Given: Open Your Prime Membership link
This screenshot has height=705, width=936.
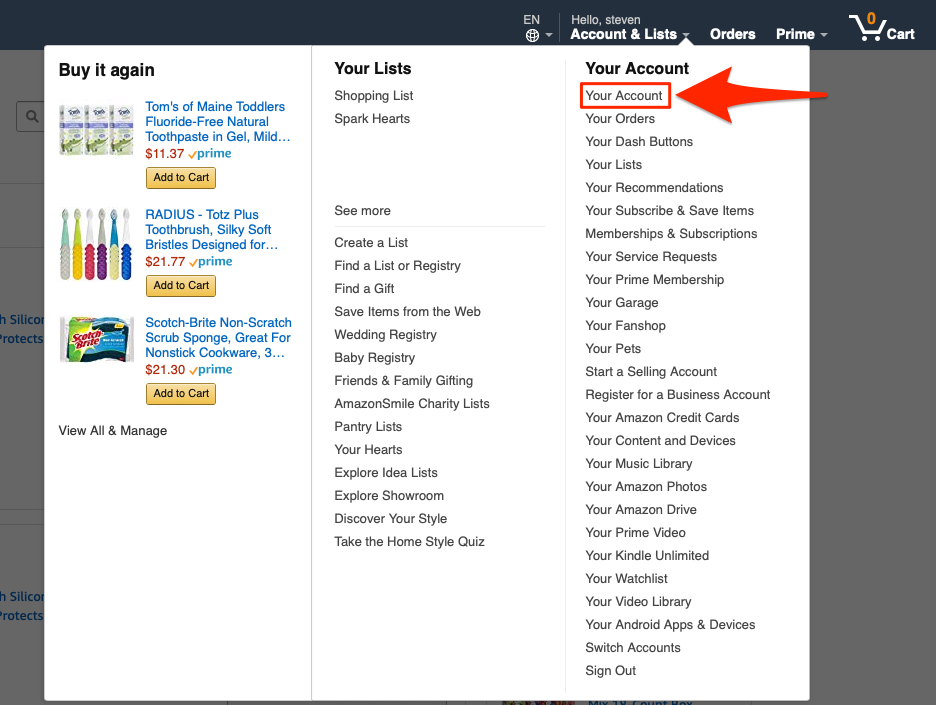Looking at the screenshot, I should pos(654,280).
